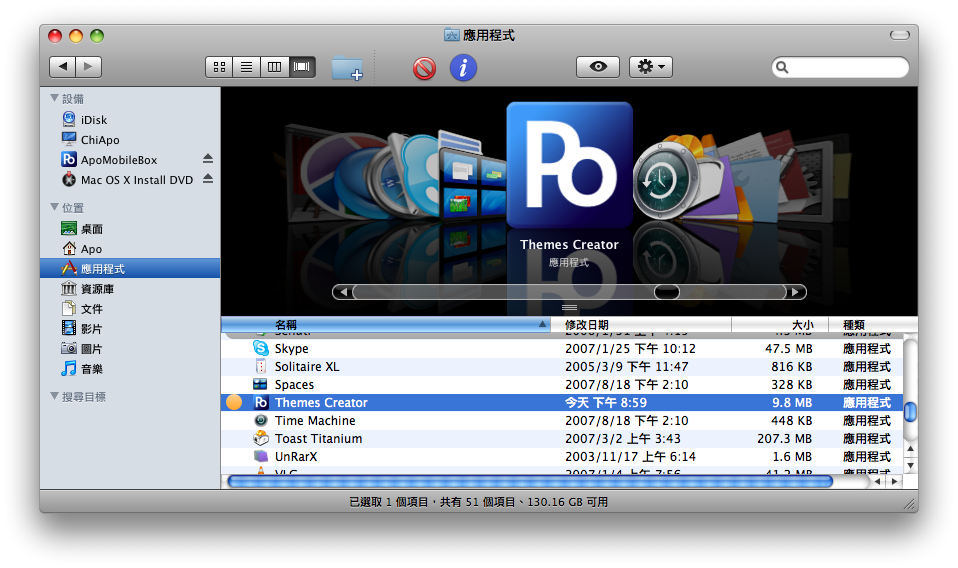Select Solitaire XL in the list
This screenshot has width=958, height=568.
pyautogui.click(x=562, y=366)
